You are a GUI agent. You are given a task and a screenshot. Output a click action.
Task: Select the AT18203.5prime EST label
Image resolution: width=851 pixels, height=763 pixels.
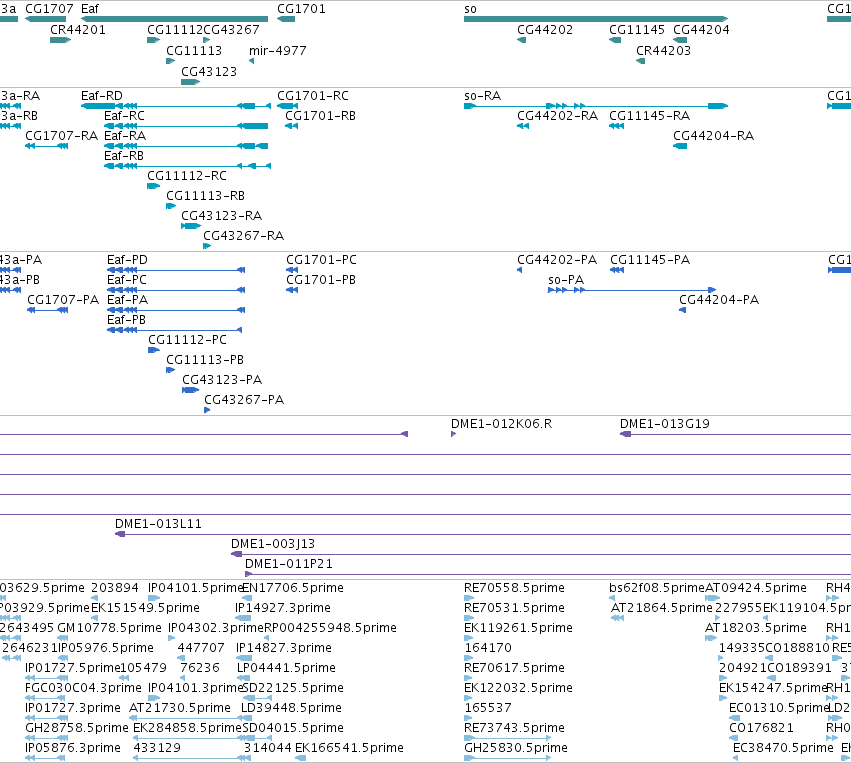755,628
